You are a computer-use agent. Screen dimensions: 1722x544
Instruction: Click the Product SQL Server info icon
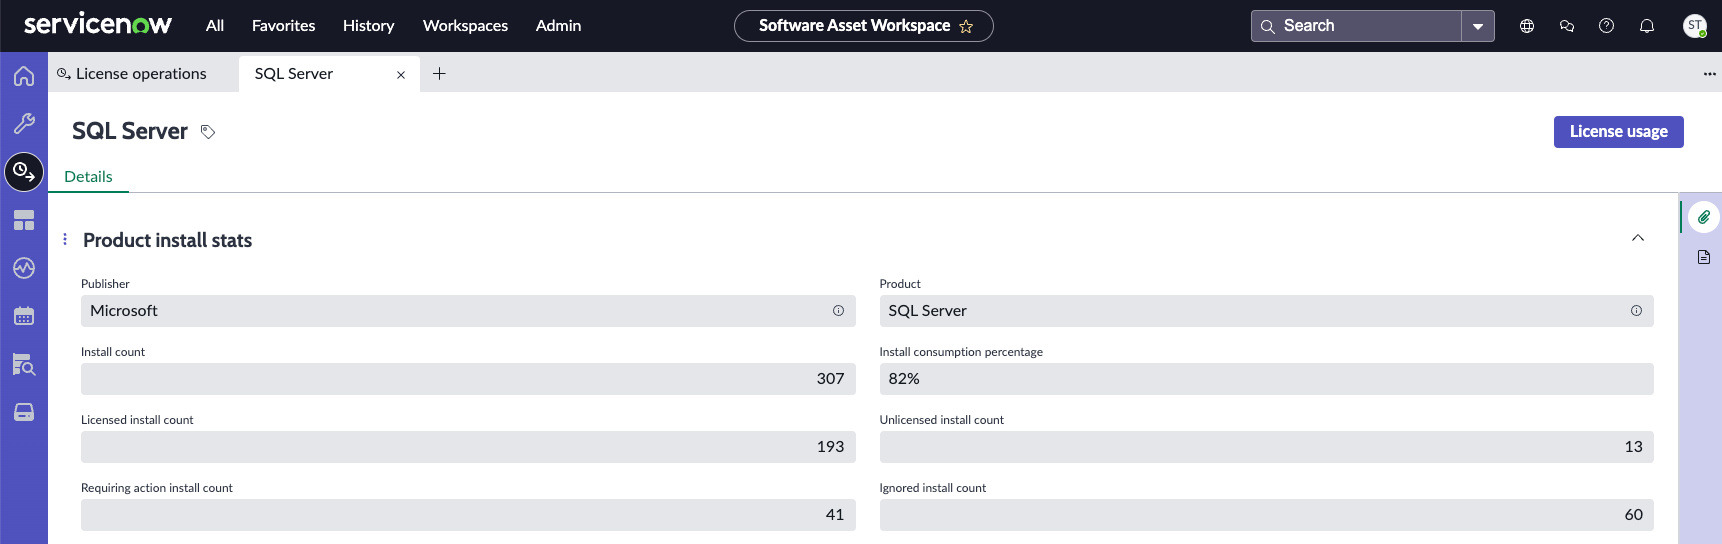tap(1636, 311)
